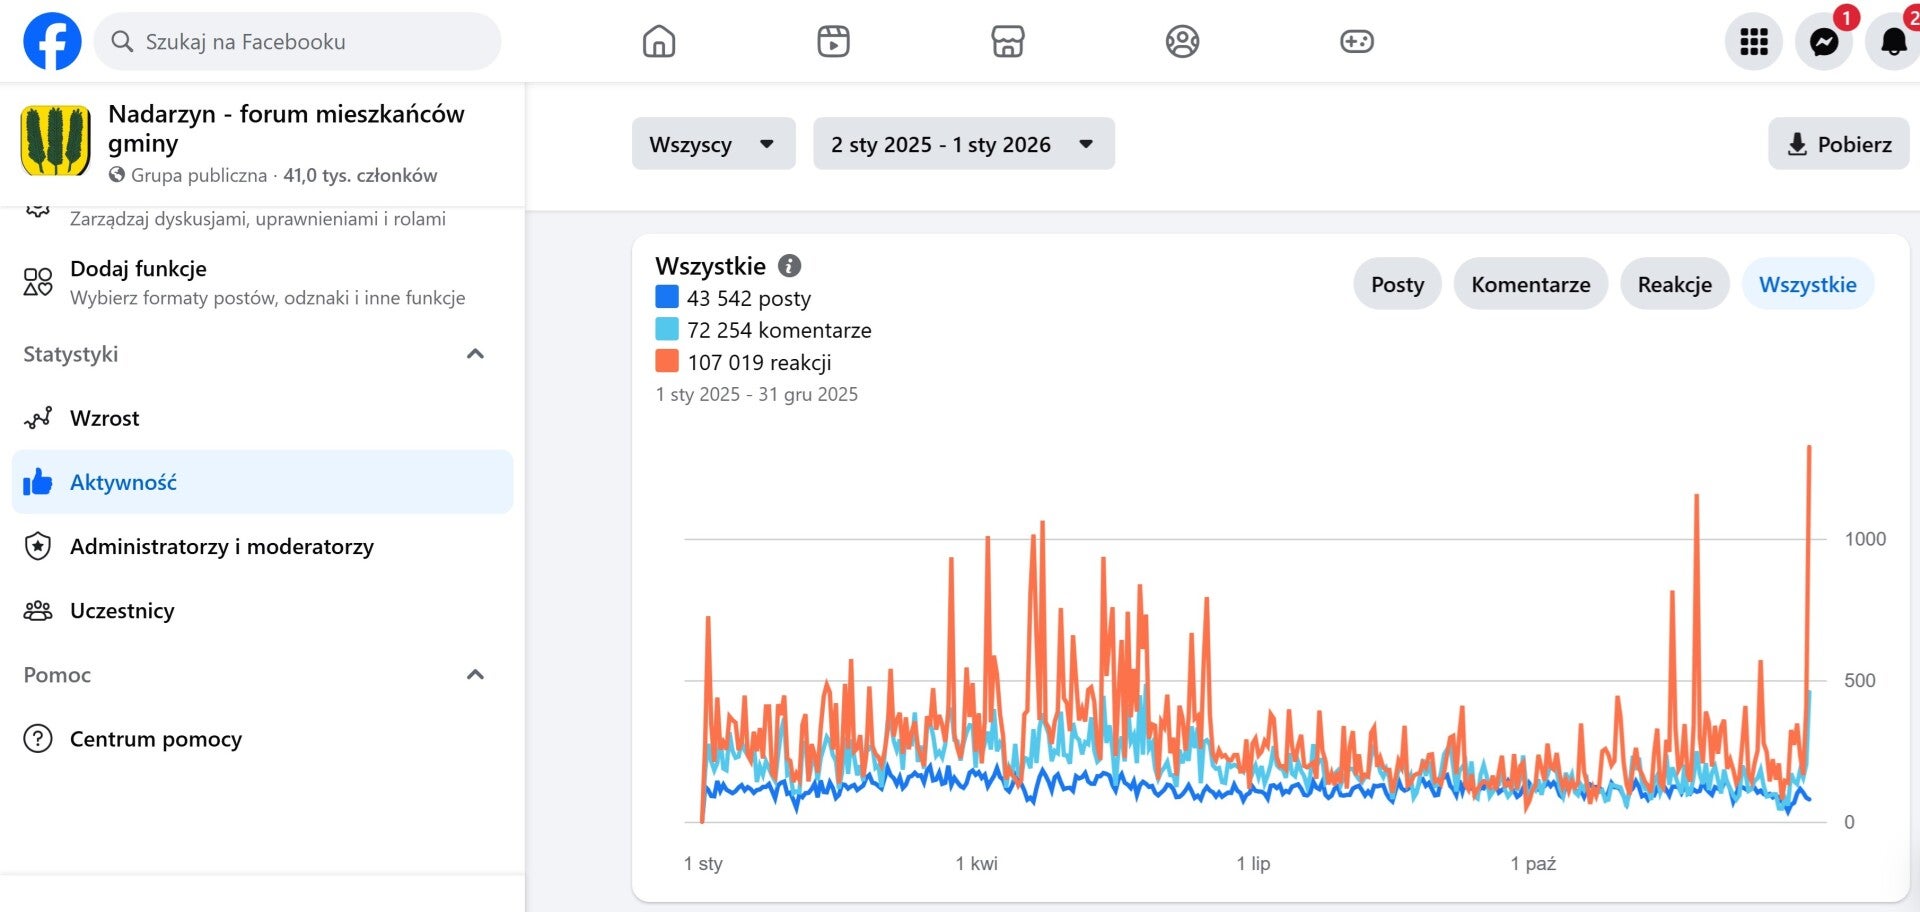Viewport: 1920px width, 912px height.
Task: Toggle the Reakcje chart filter
Action: pos(1674,284)
